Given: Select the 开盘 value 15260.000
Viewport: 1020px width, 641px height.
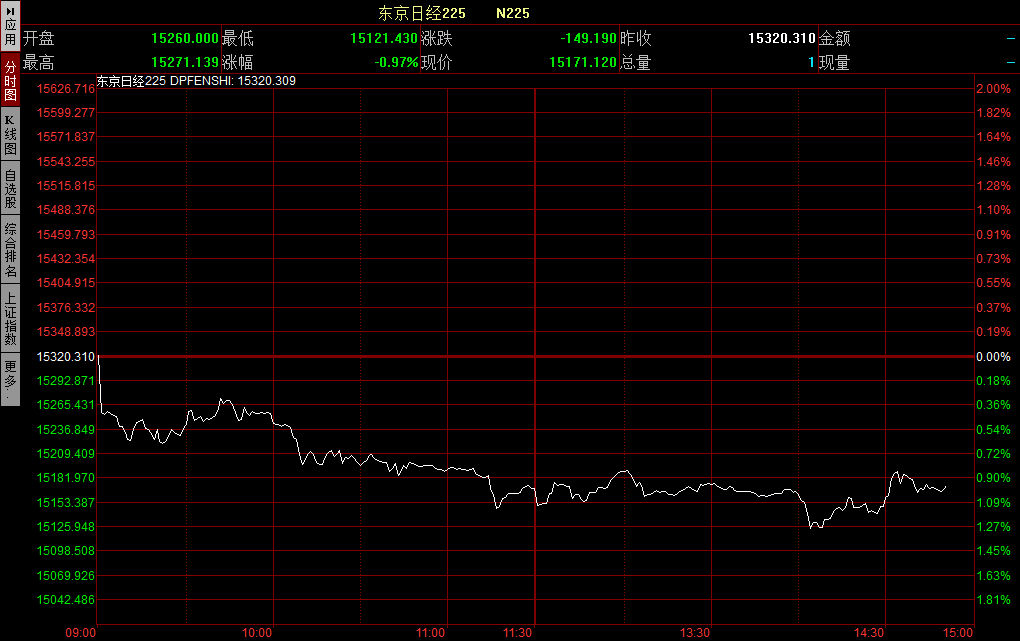Looking at the screenshot, I should click(185, 39).
